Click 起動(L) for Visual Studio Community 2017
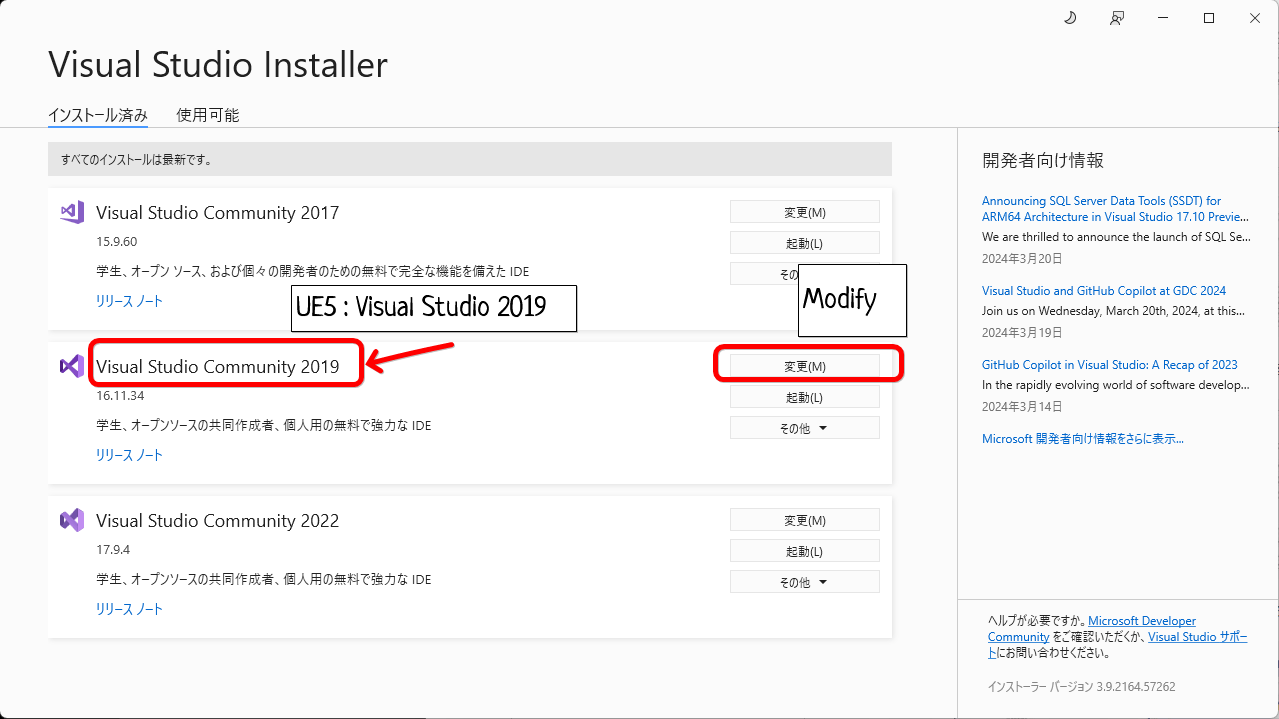This screenshot has width=1279, height=719. [805, 243]
